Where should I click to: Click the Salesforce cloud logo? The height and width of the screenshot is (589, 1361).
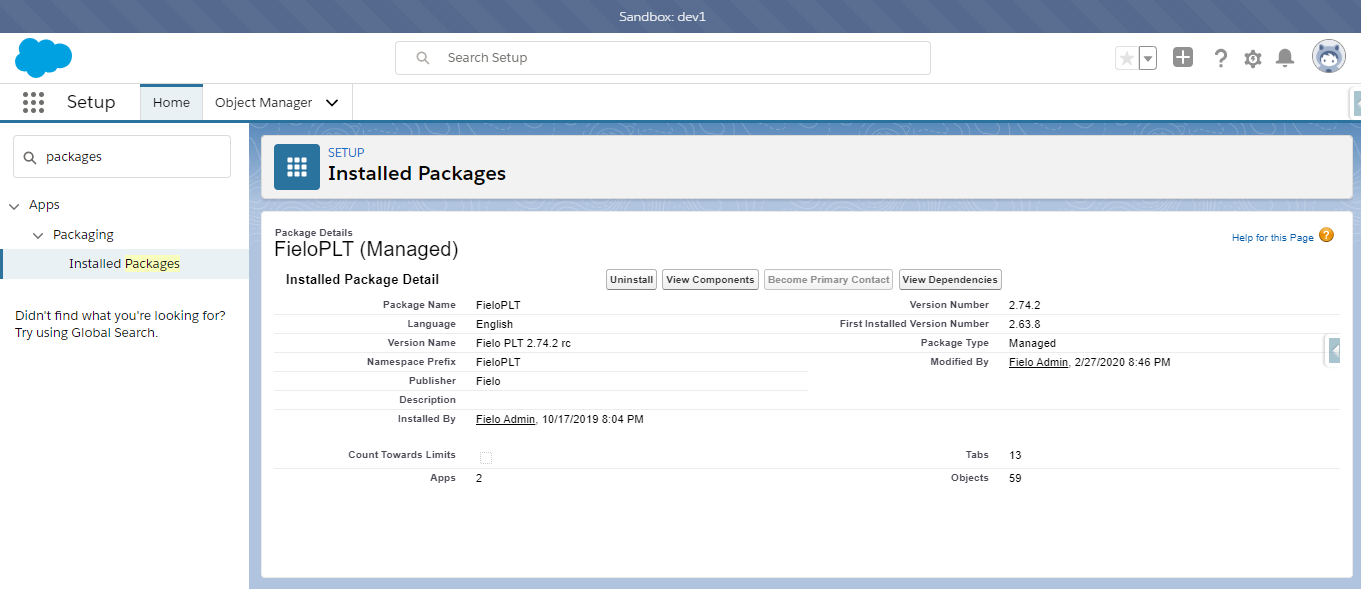[x=43, y=57]
